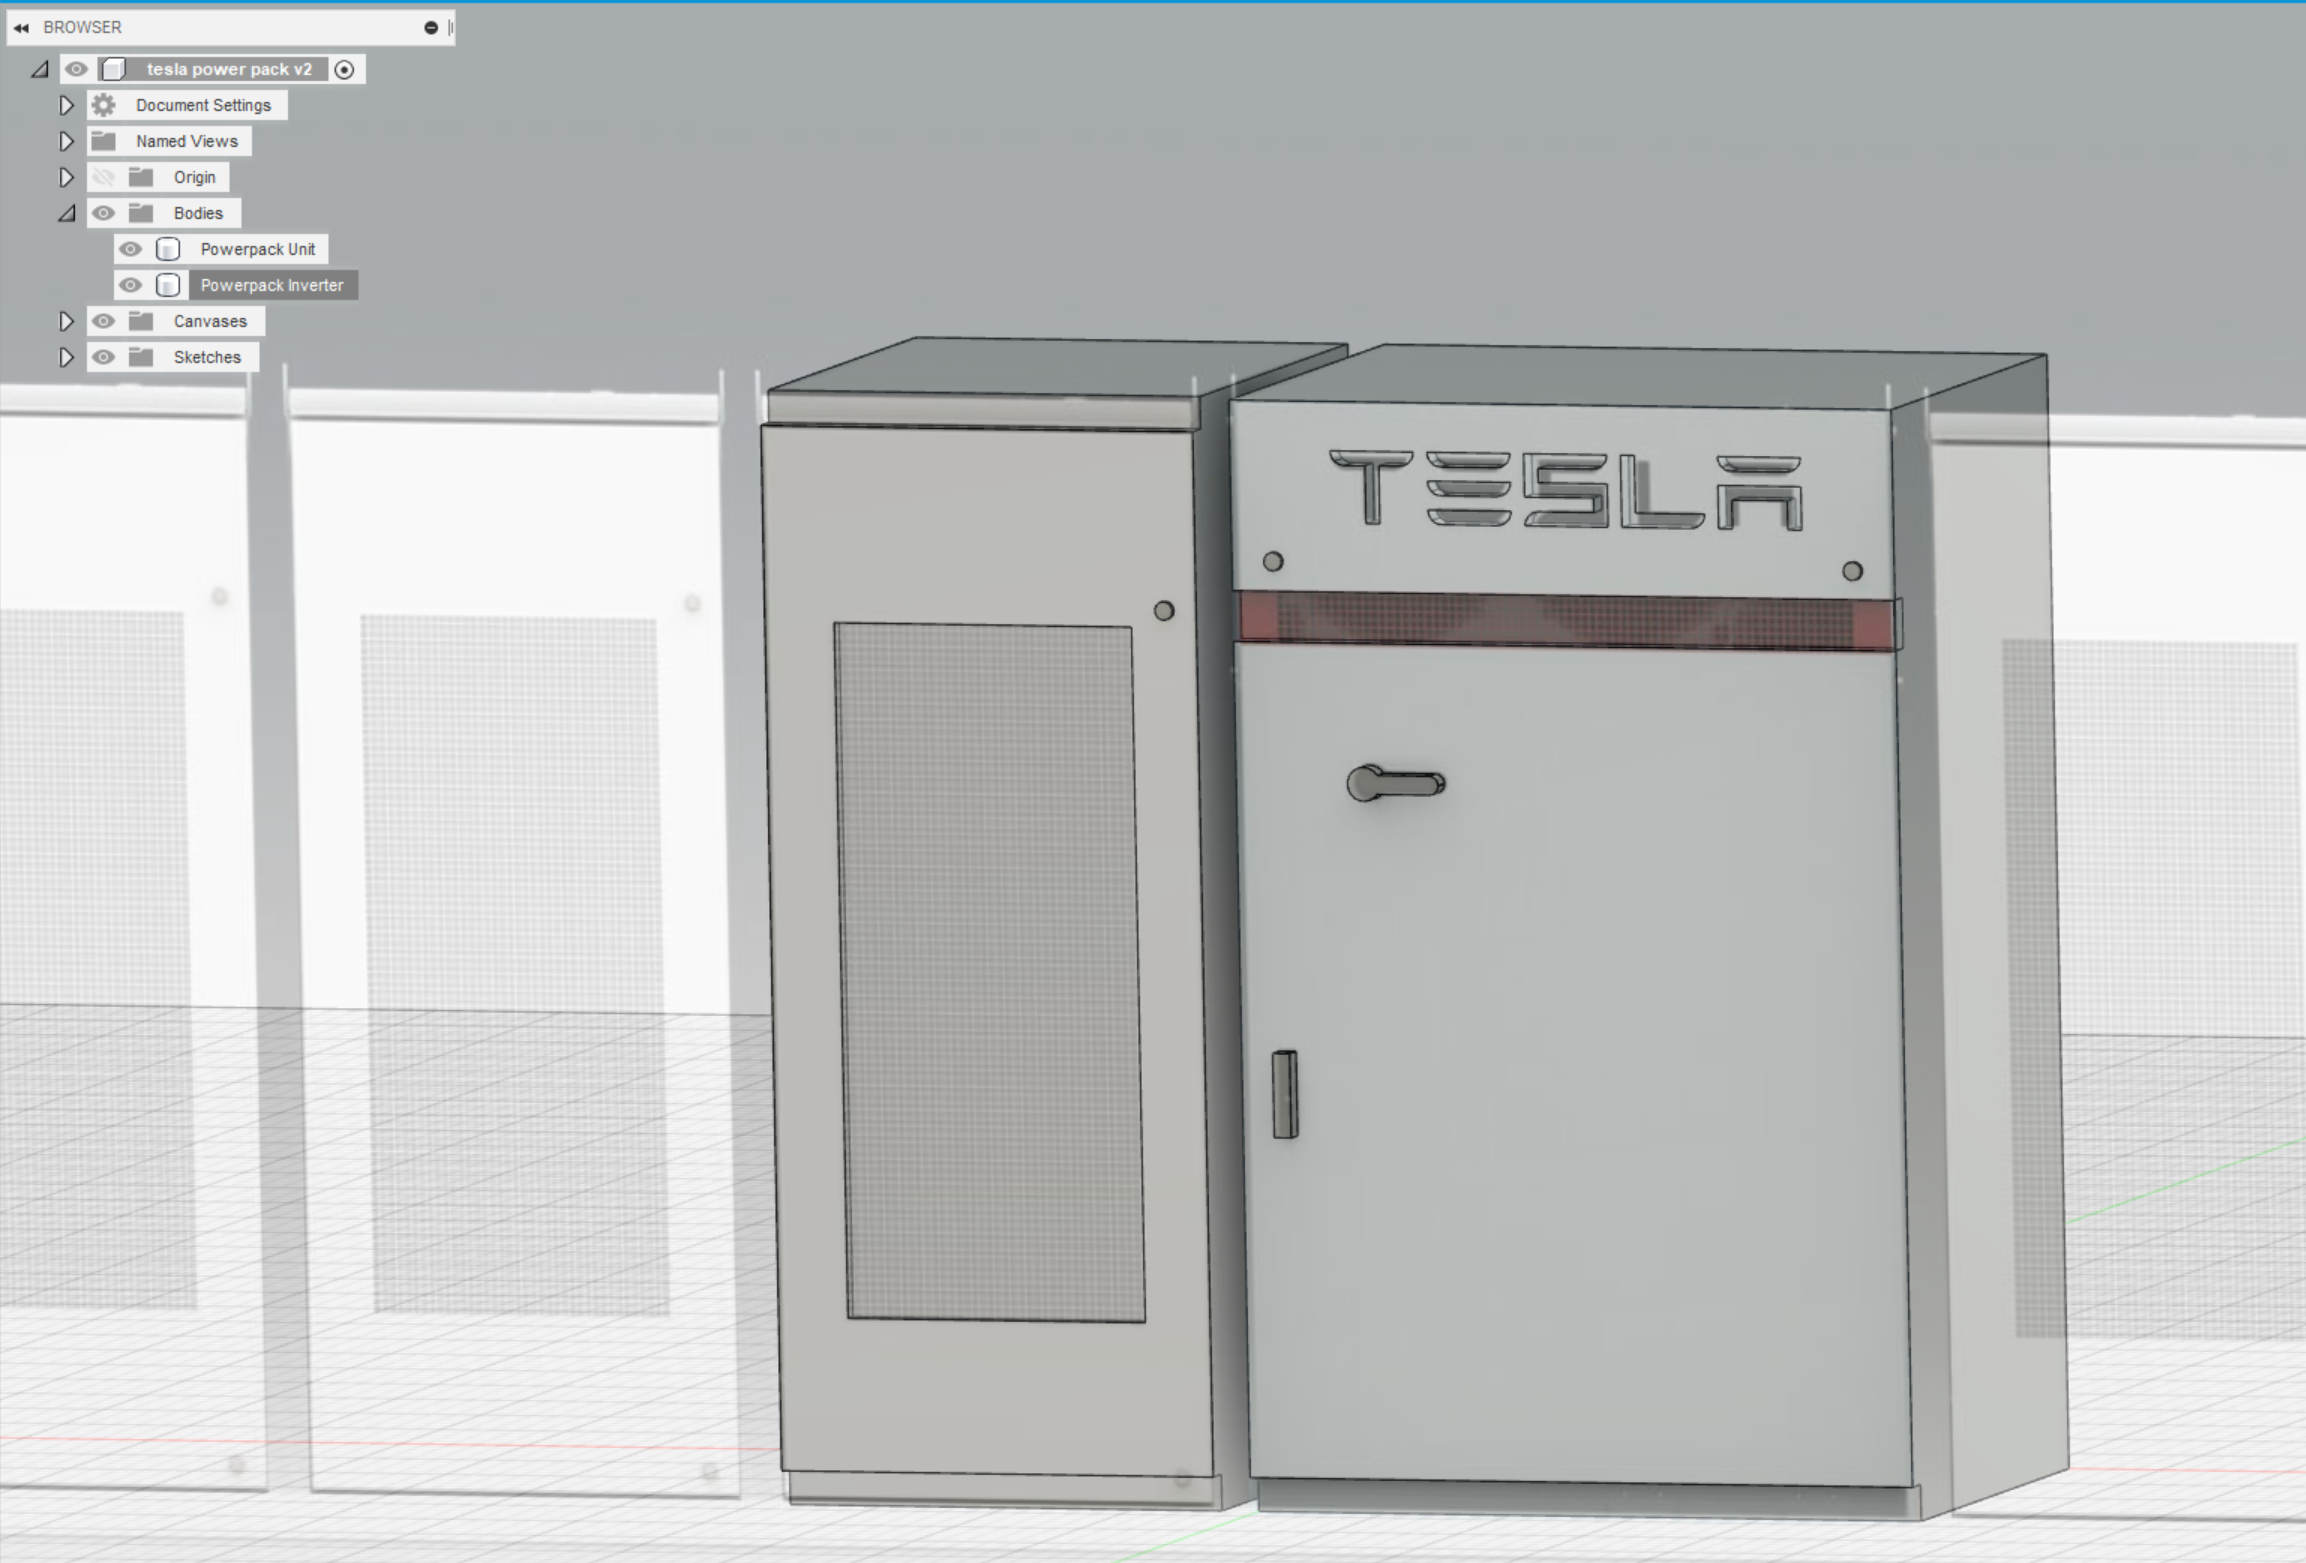Hide all Bodies with eye icon
2306x1563 pixels.
click(x=103, y=213)
